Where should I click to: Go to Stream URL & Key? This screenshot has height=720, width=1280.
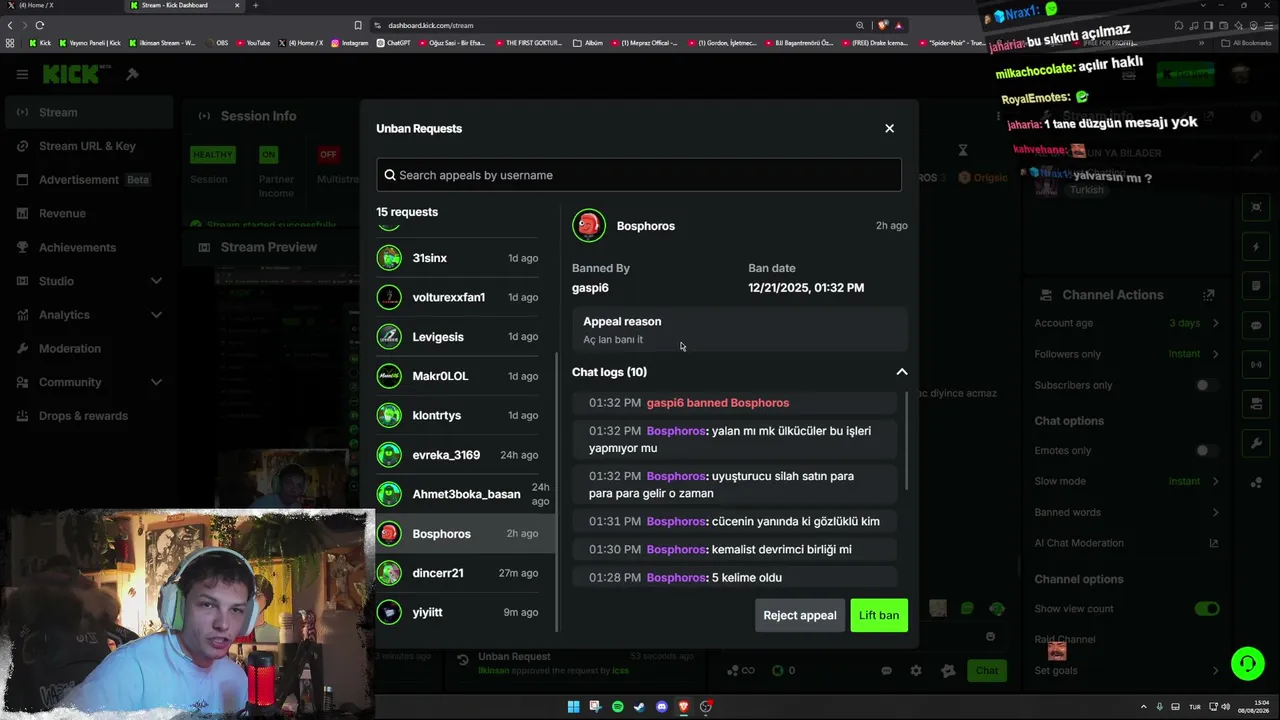tap(88, 146)
